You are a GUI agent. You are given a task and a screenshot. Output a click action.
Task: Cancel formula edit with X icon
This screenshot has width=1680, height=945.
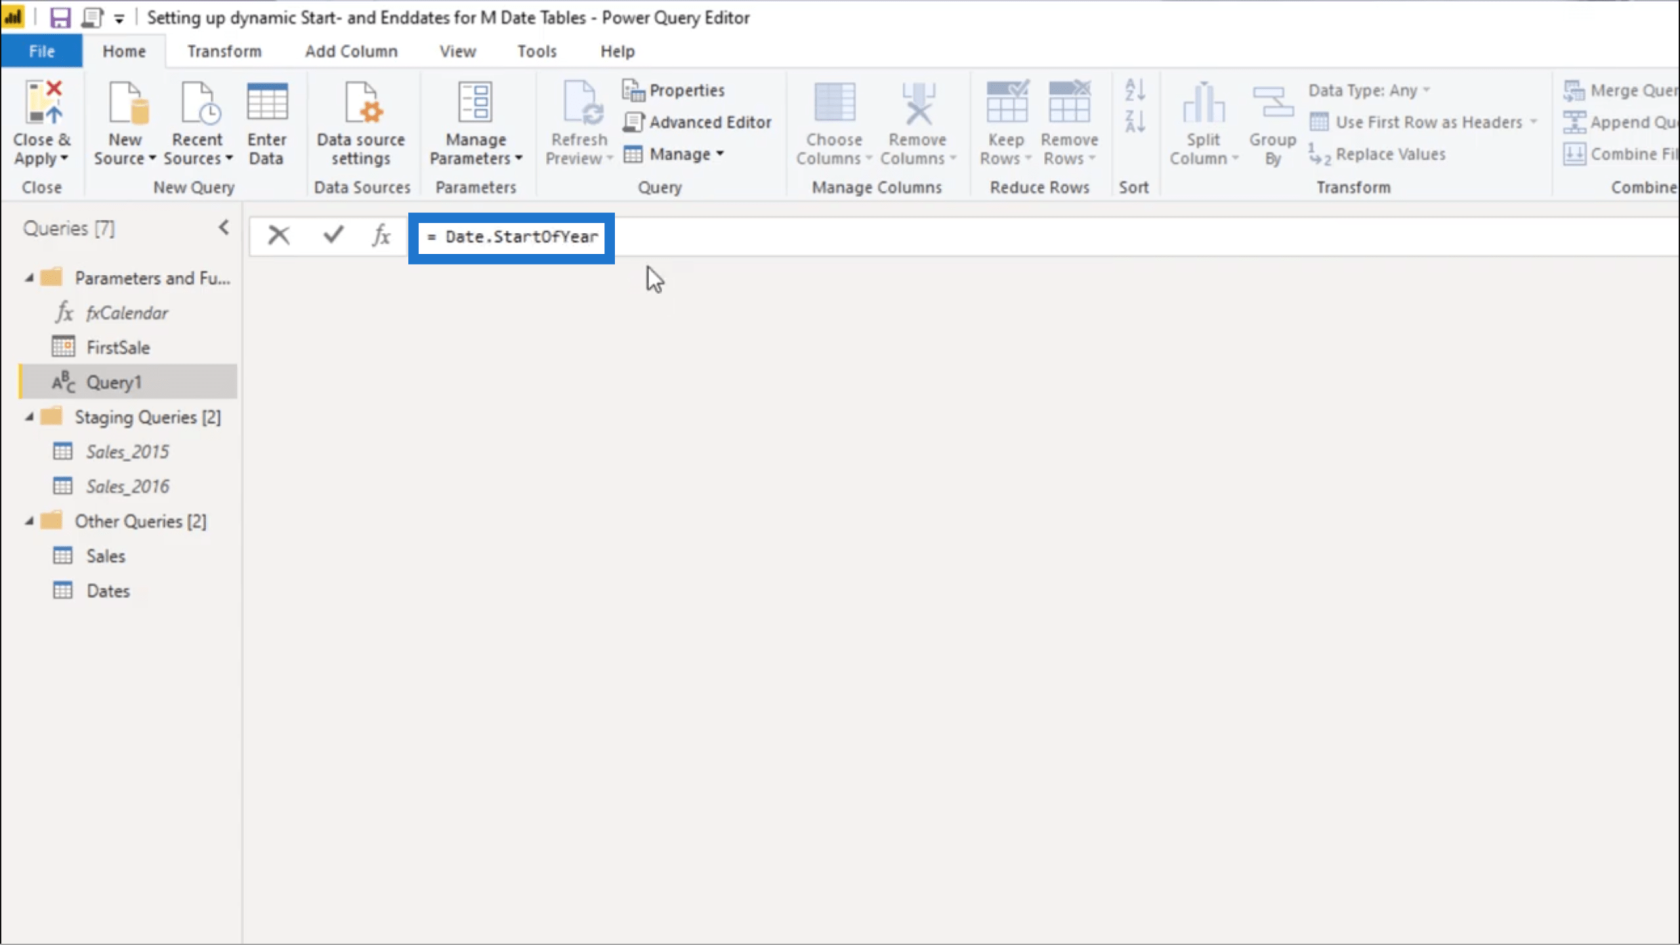click(x=279, y=235)
